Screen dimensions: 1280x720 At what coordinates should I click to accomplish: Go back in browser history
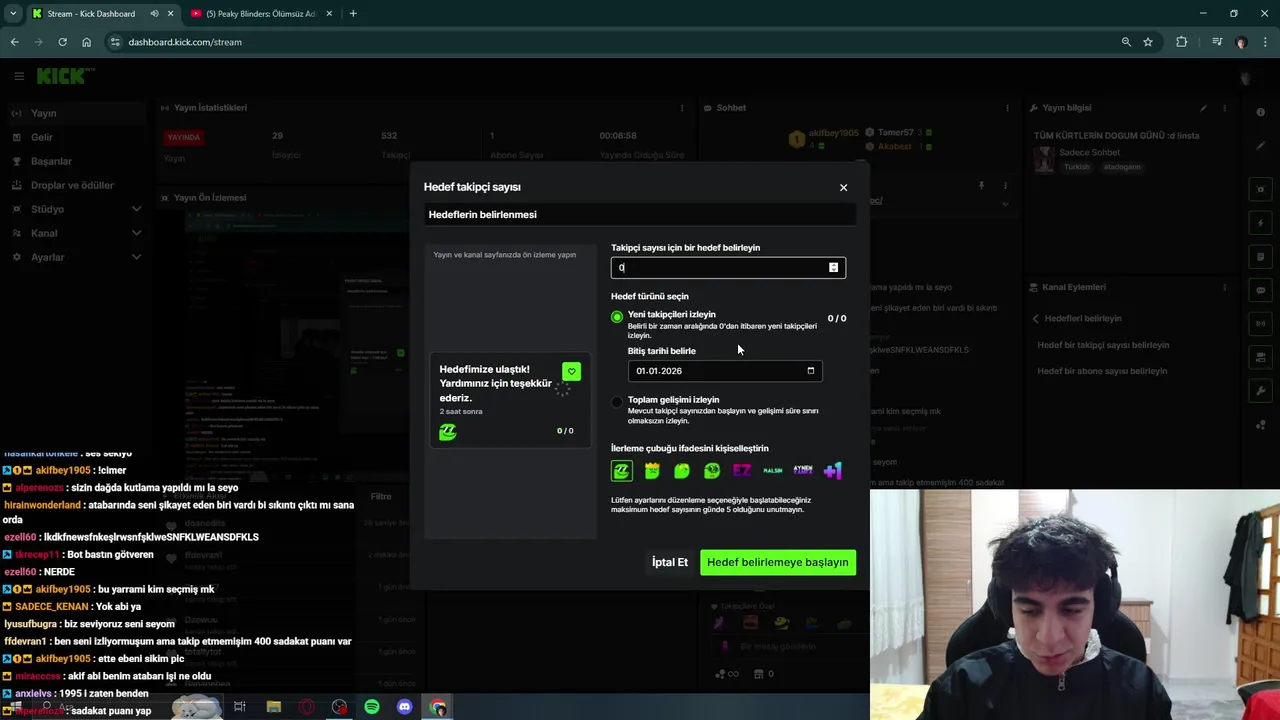click(15, 42)
